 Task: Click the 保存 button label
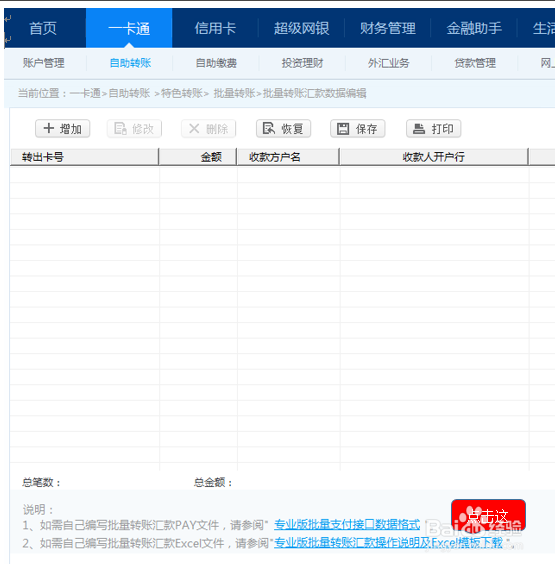(367, 129)
